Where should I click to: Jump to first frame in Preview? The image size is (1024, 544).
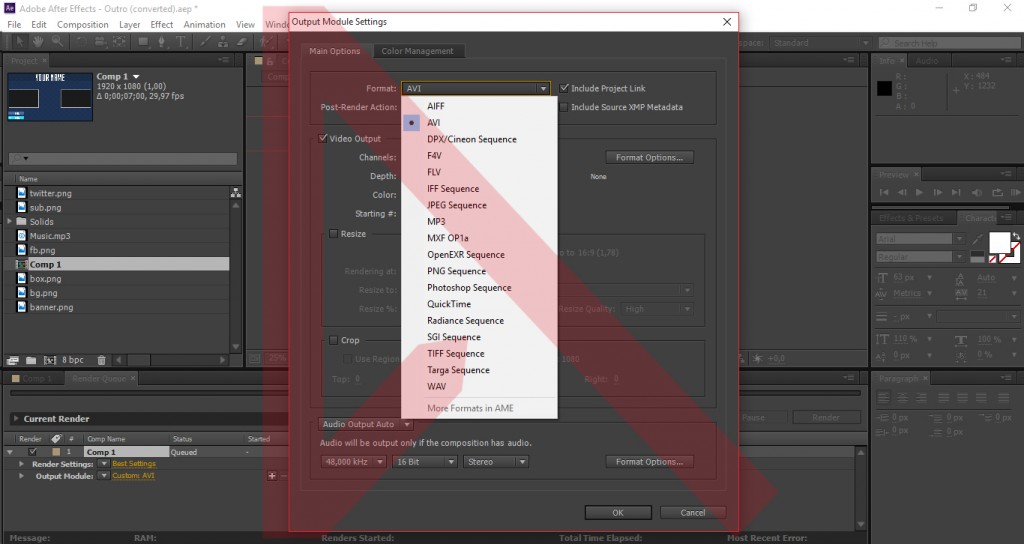(884, 193)
